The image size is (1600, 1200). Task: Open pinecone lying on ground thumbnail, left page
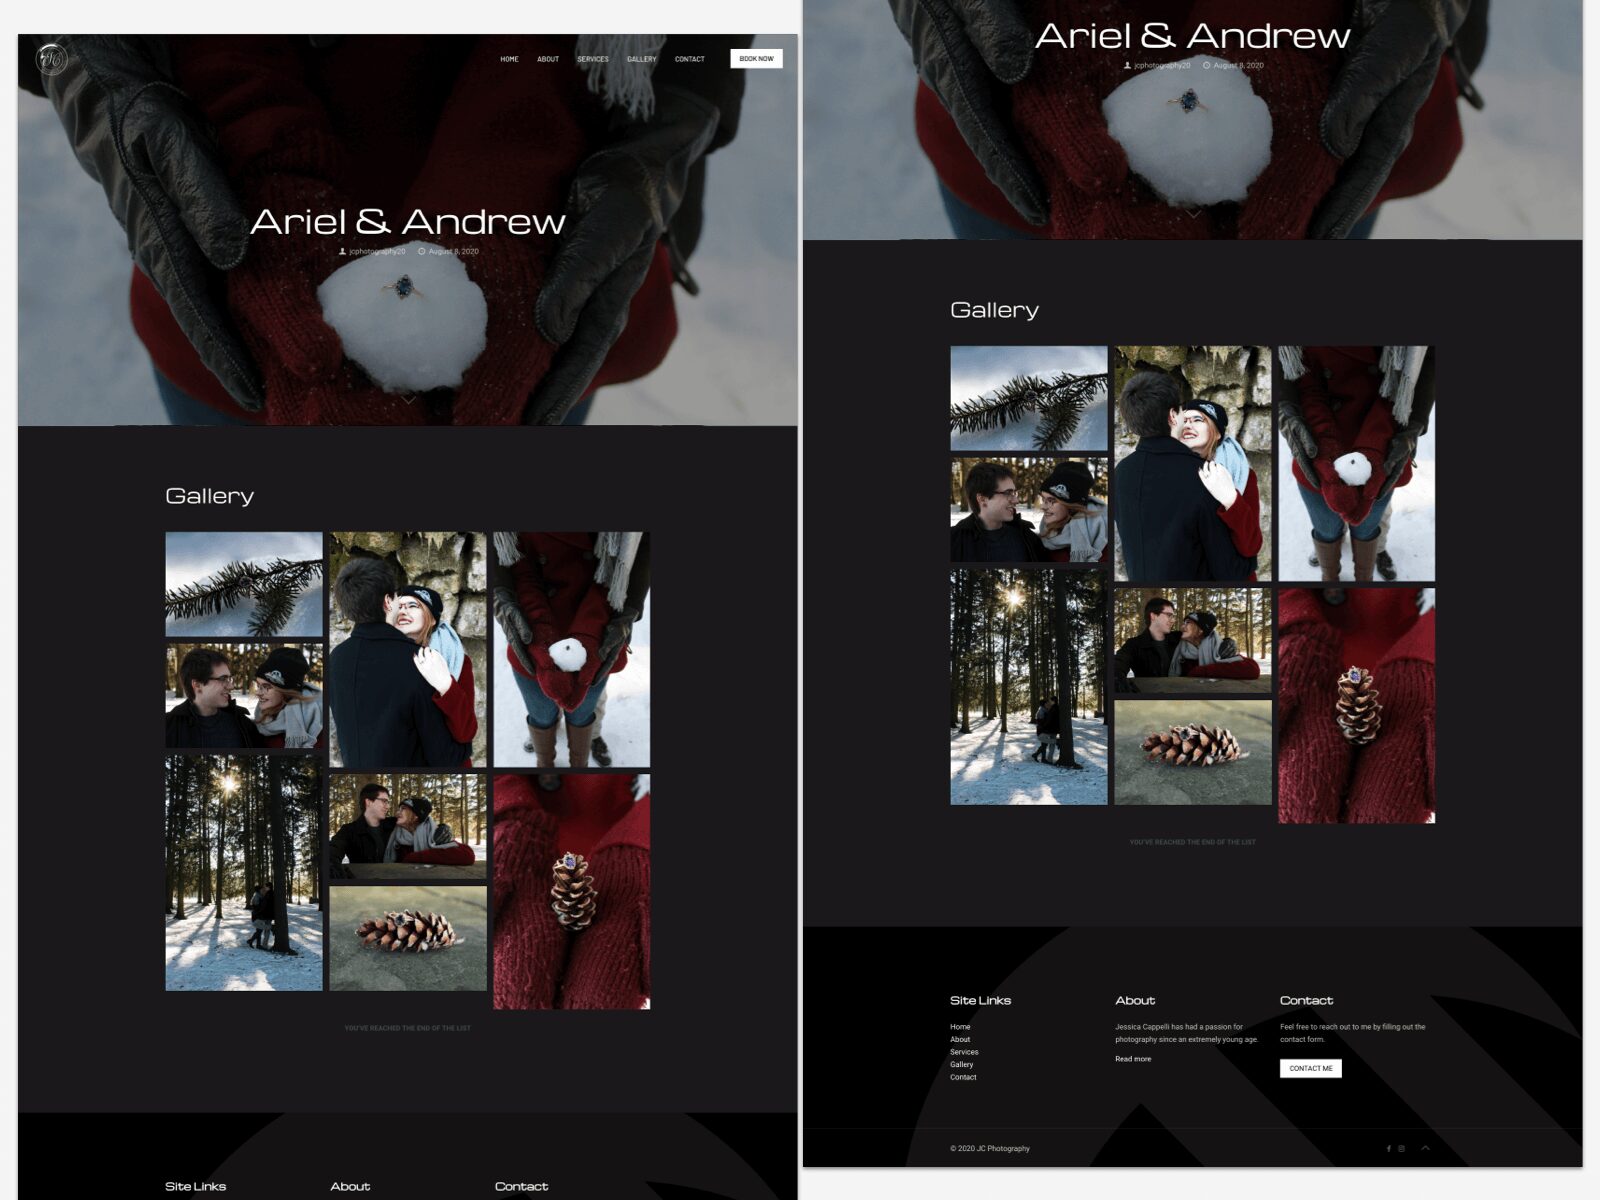click(408, 938)
